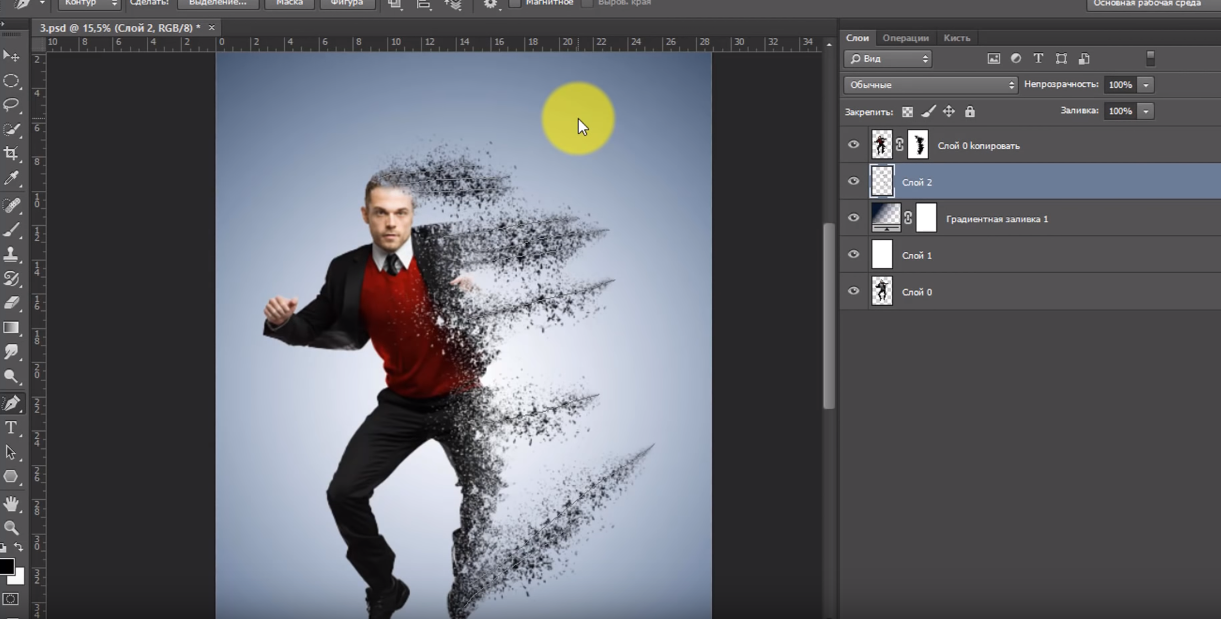The image size is (1221, 619).
Task: Hide the Слой 0 layer
Action: 853,291
